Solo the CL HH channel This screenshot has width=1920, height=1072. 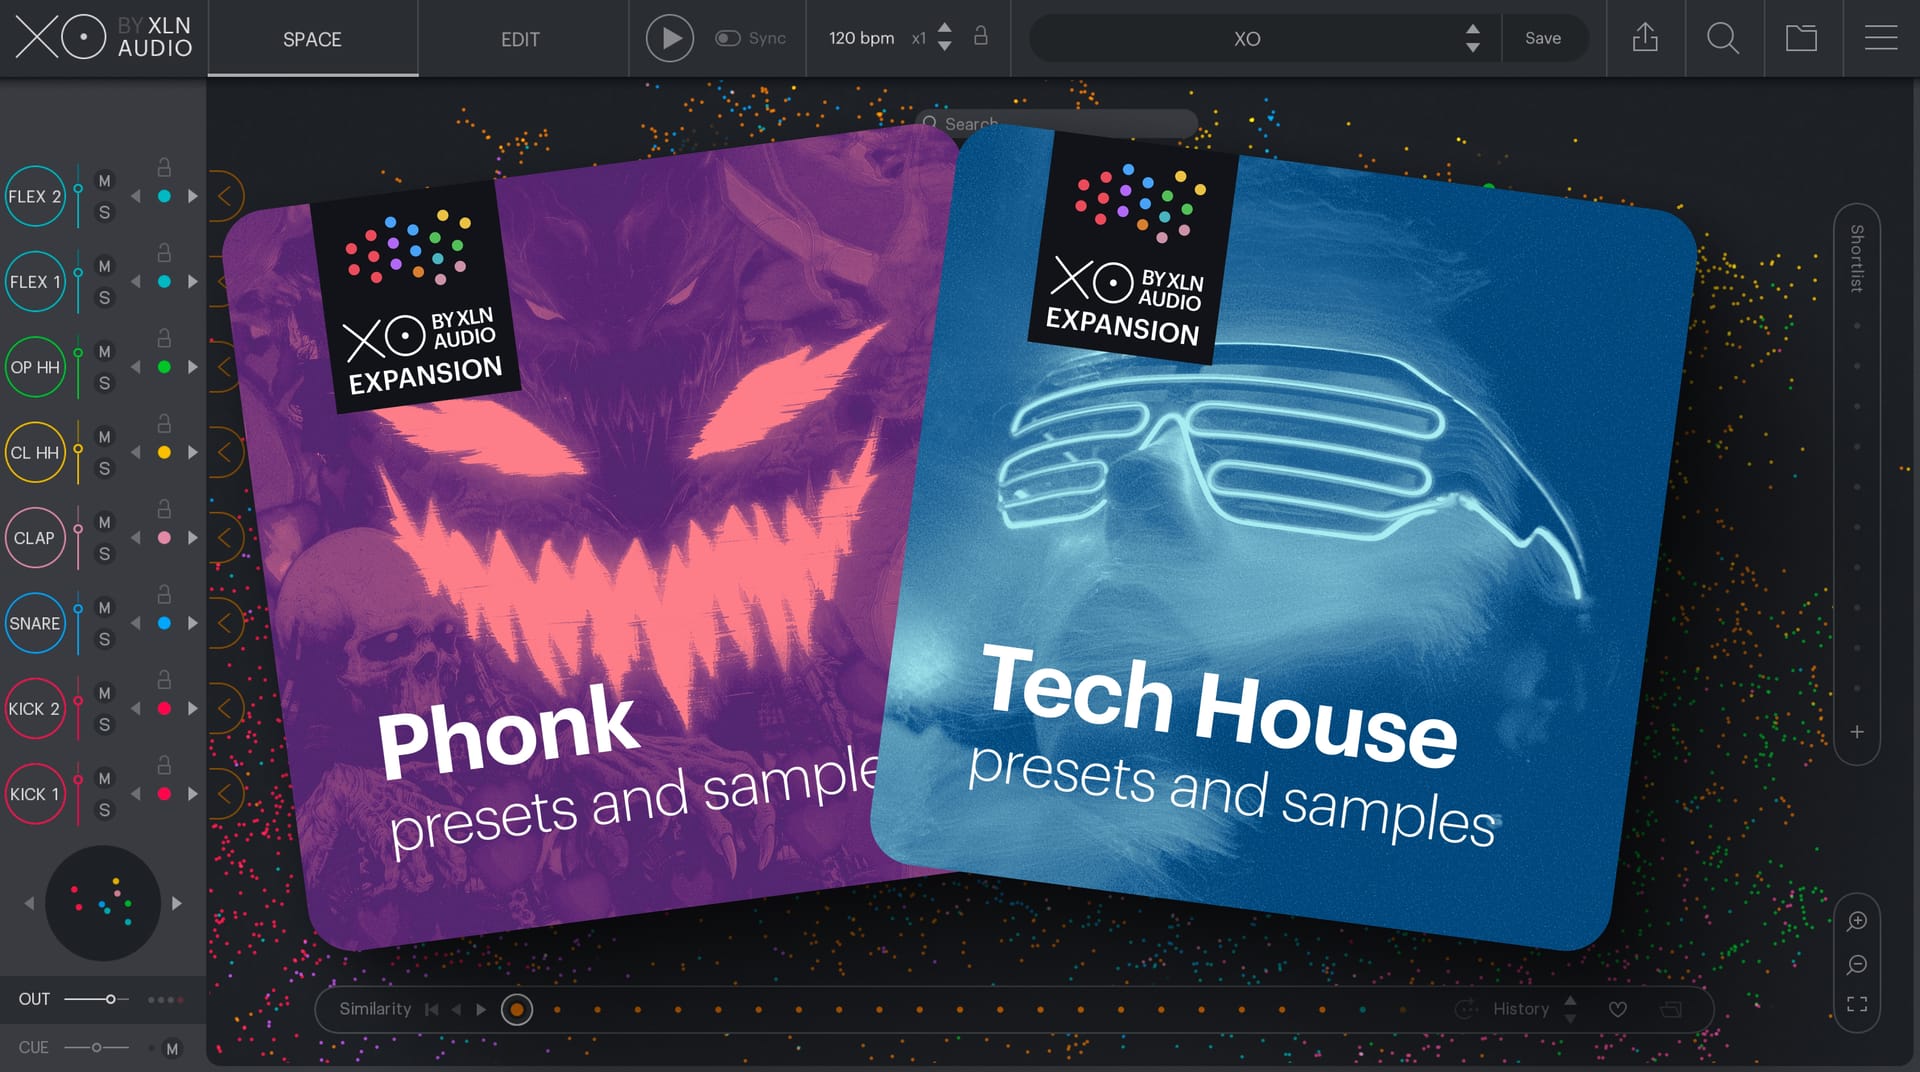pyautogui.click(x=104, y=469)
